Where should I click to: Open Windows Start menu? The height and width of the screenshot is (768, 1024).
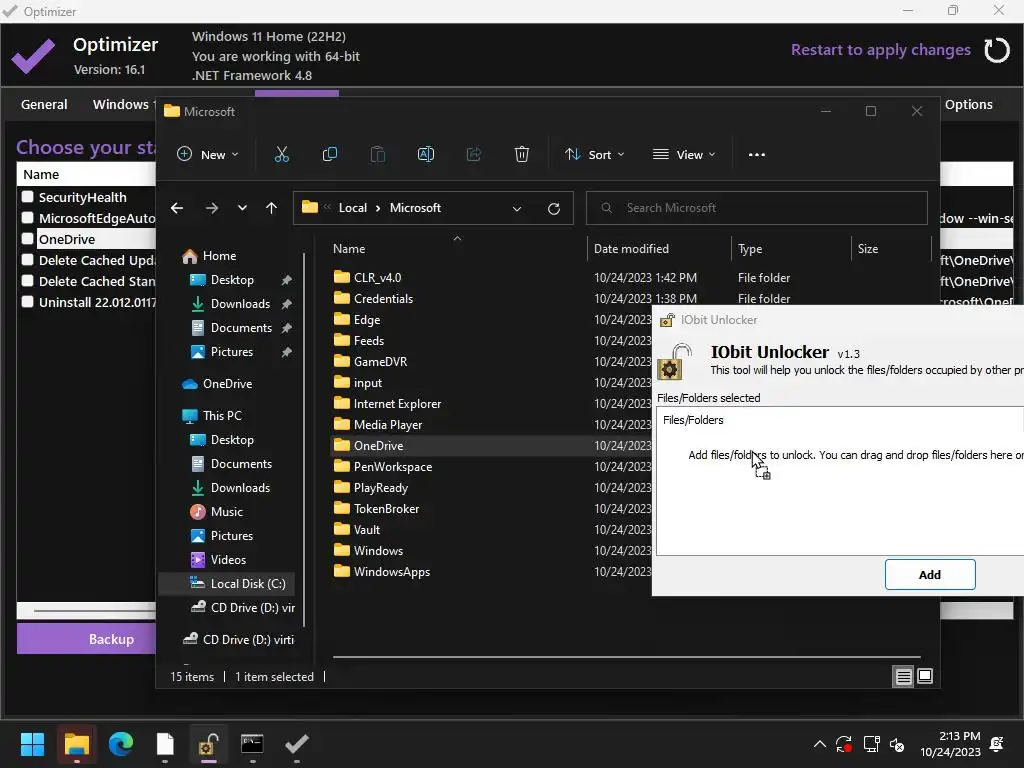pyautogui.click(x=32, y=744)
